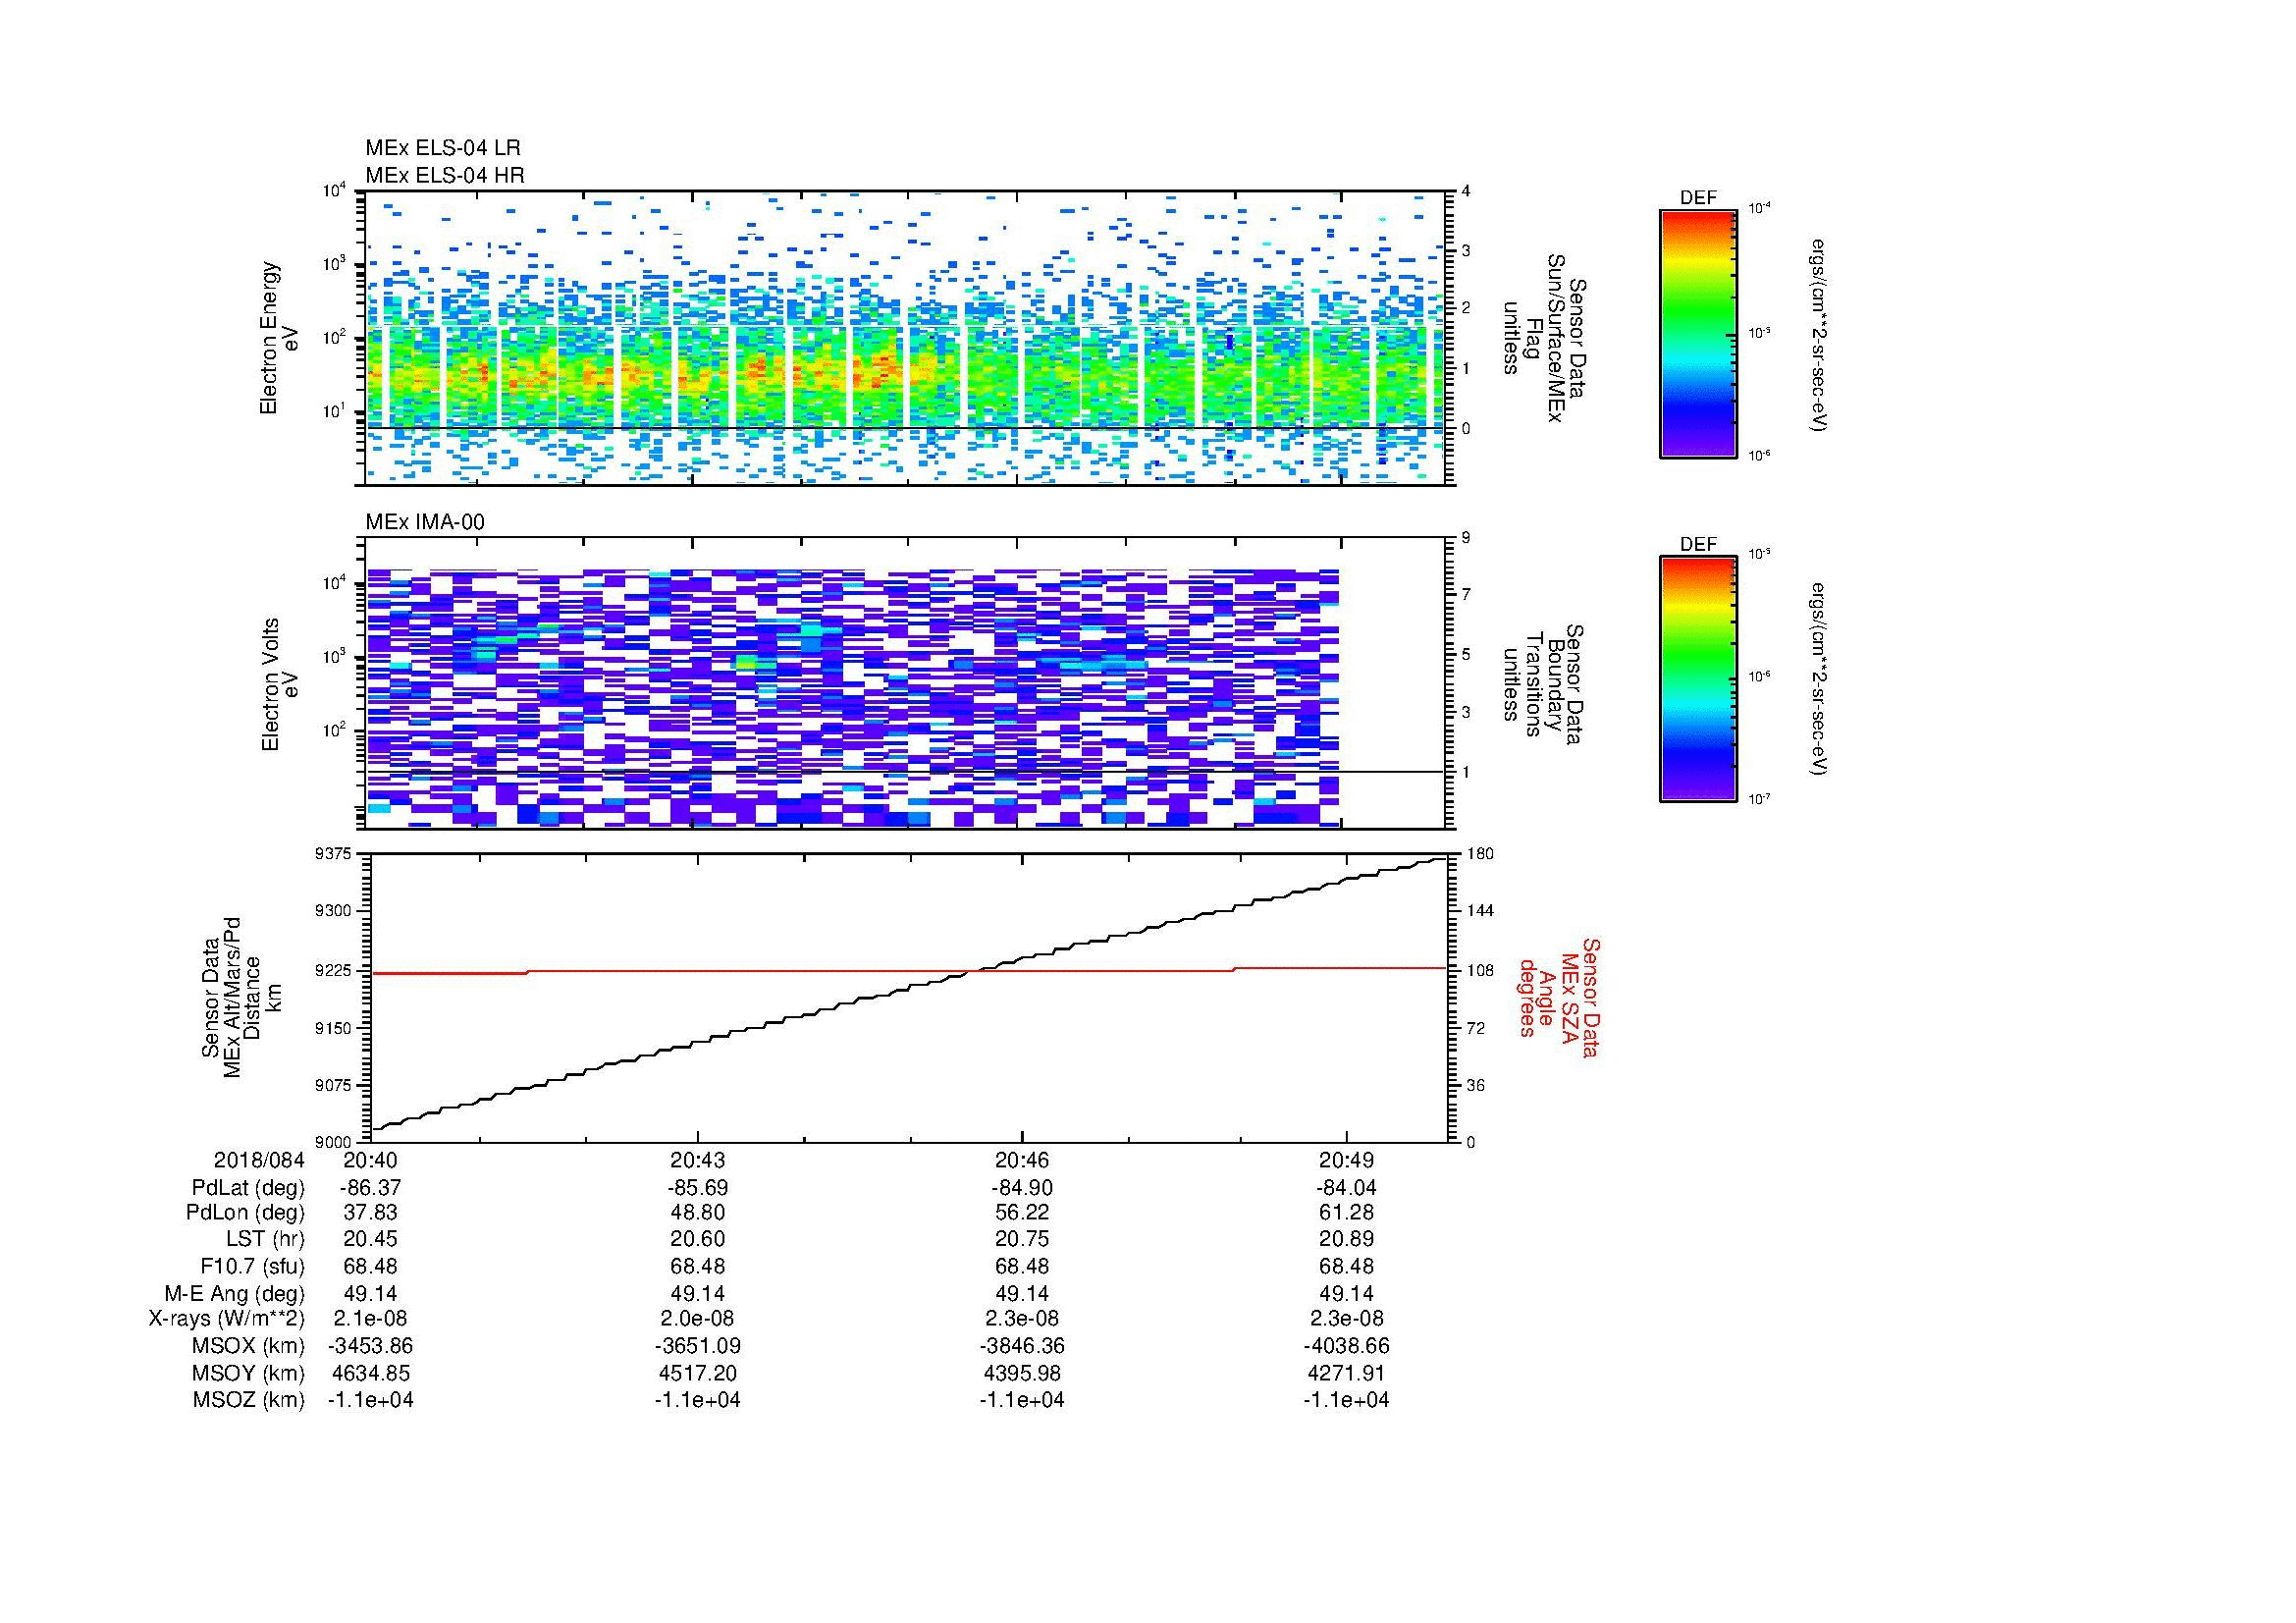Viewport: 2296px width, 1623px height.
Task: Click the PdLon value '37.83'
Action: point(370,1213)
